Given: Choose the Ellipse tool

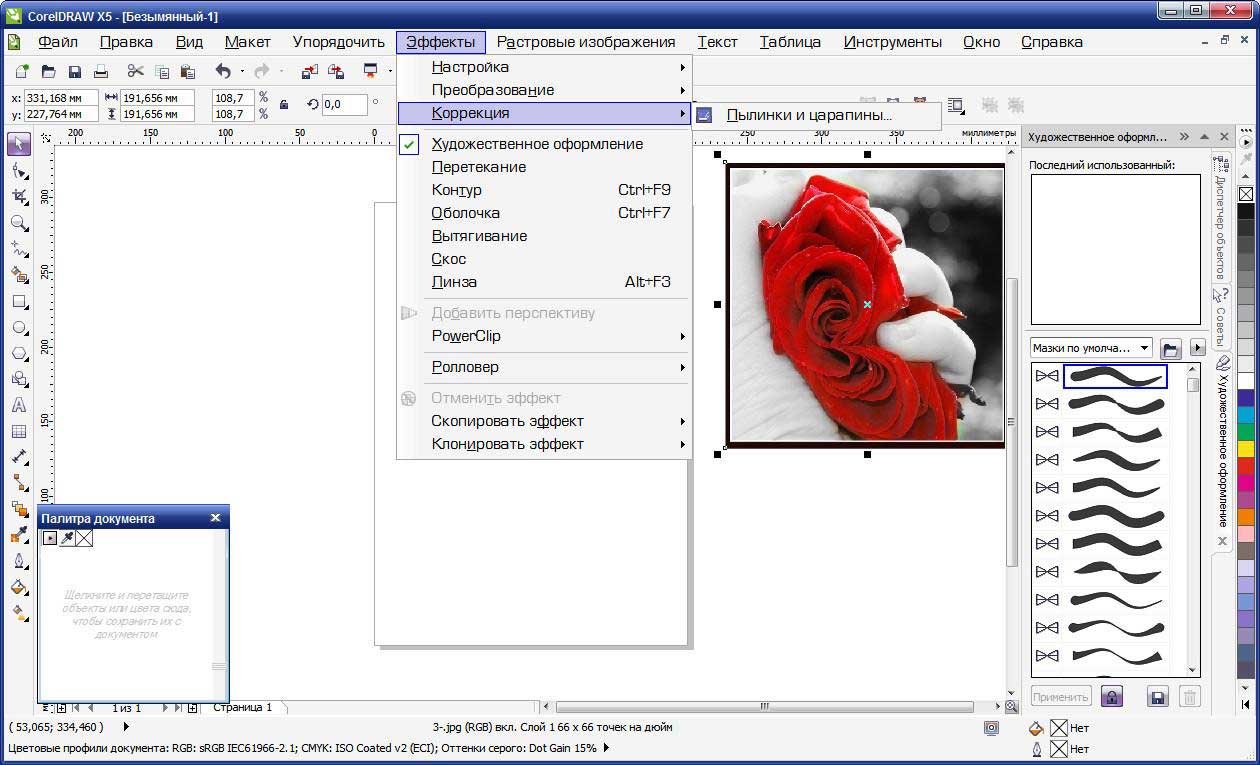Looking at the screenshot, I should (x=19, y=328).
